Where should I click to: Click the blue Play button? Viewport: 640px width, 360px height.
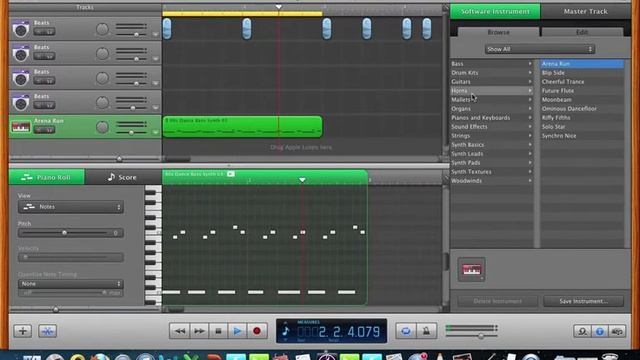[x=238, y=331]
